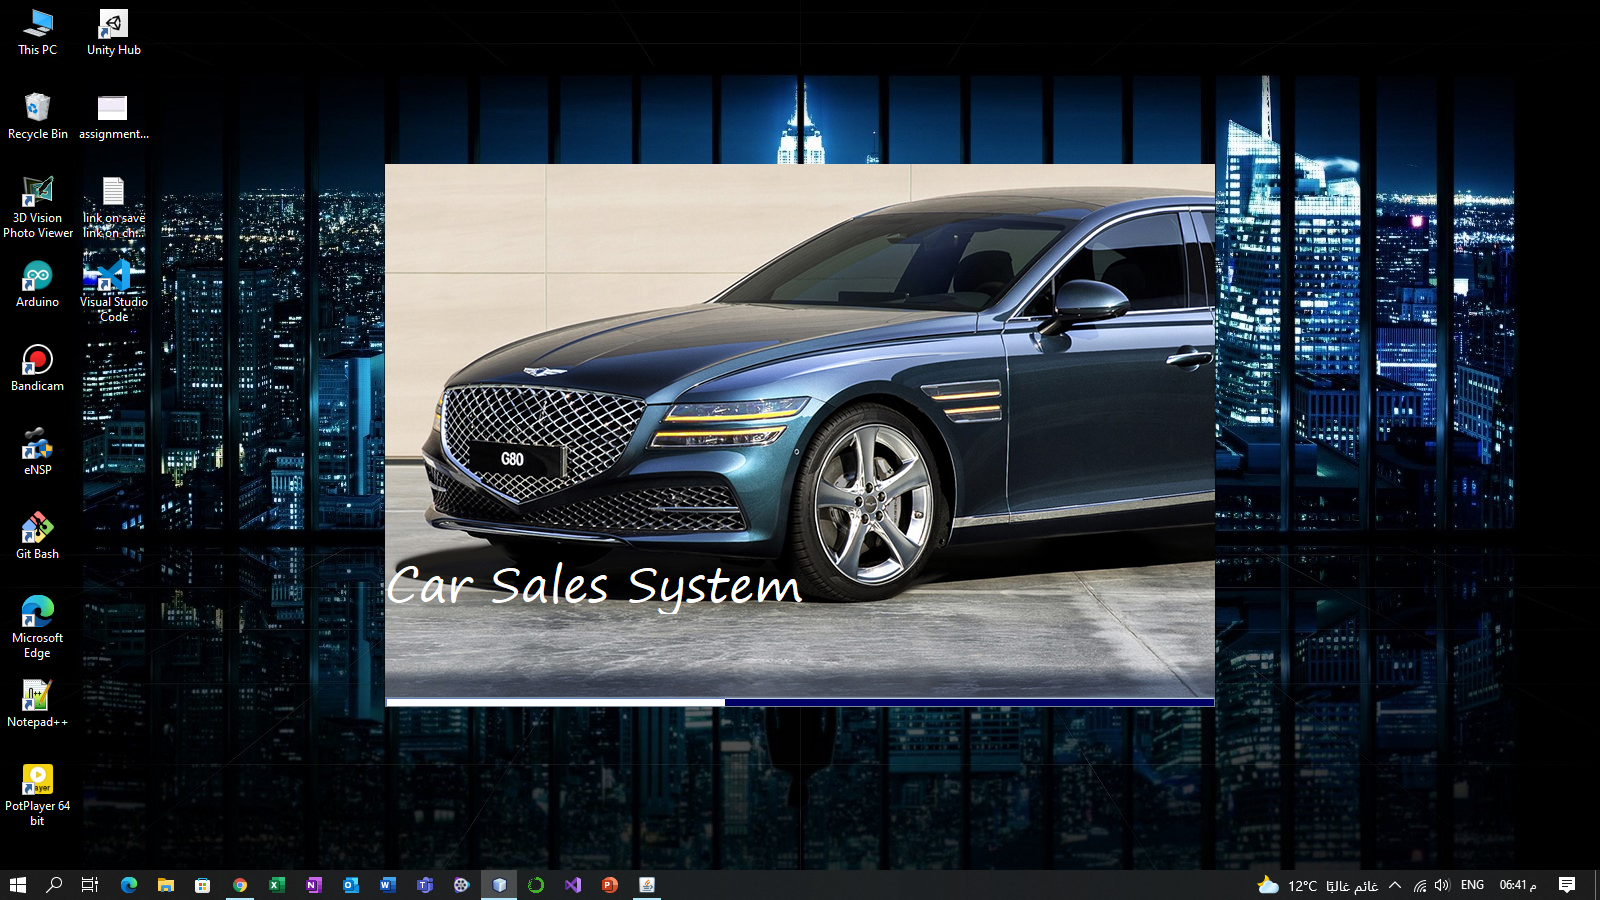Open Outlook from the taskbar
This screenshot has height=900, width=1600.
(350, 884)
